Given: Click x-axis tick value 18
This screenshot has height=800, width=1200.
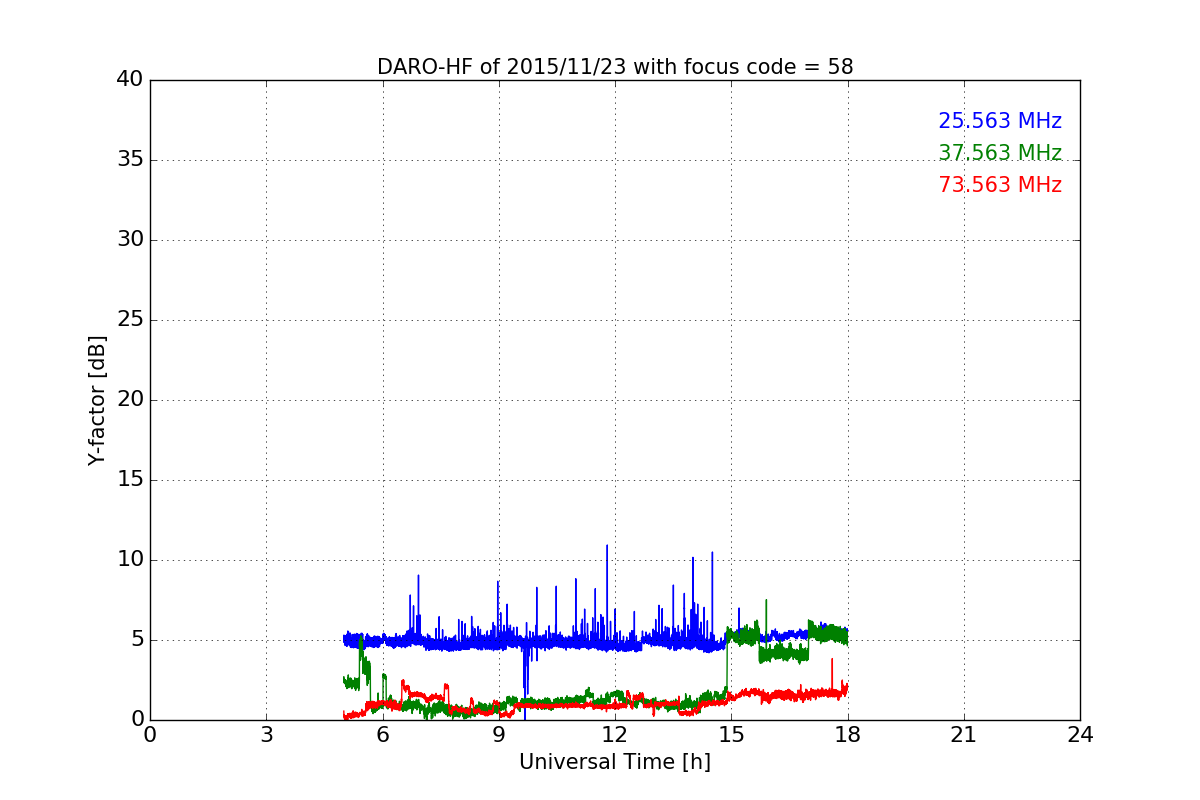Looking at the screenshot, I should (x=848, y=734).
